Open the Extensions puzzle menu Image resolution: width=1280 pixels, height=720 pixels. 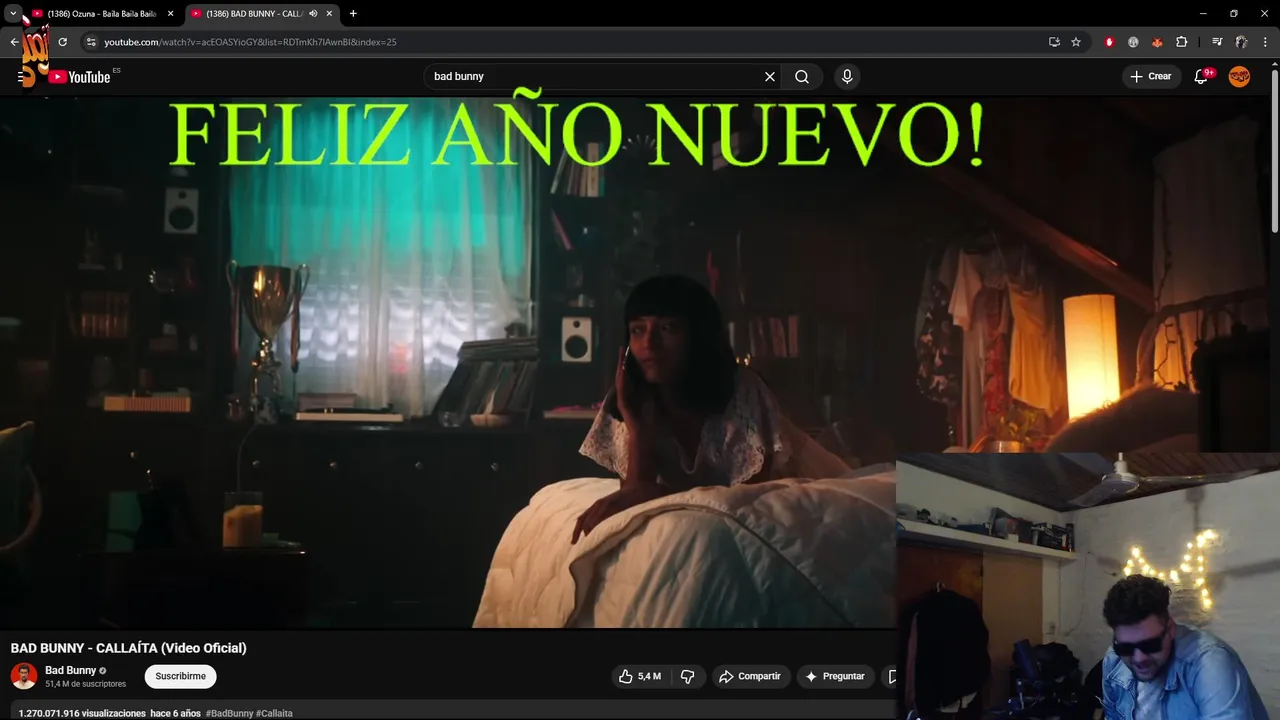pos(1182,42)
